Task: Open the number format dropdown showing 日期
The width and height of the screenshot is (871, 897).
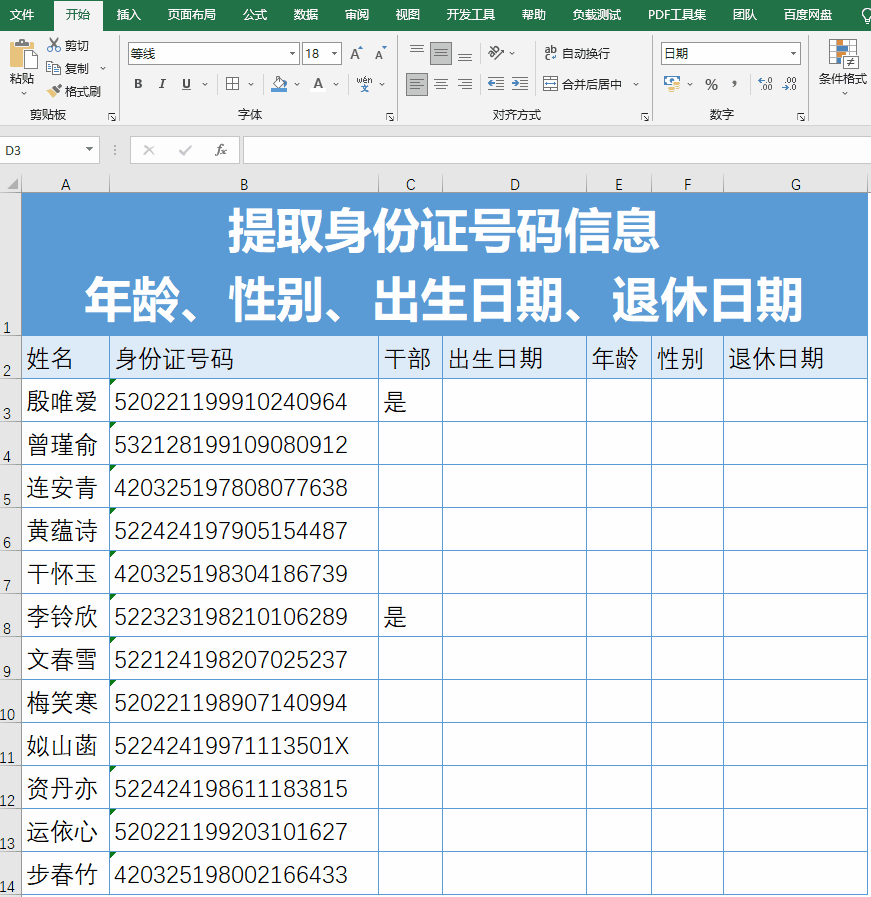Action: coord(793,54)
